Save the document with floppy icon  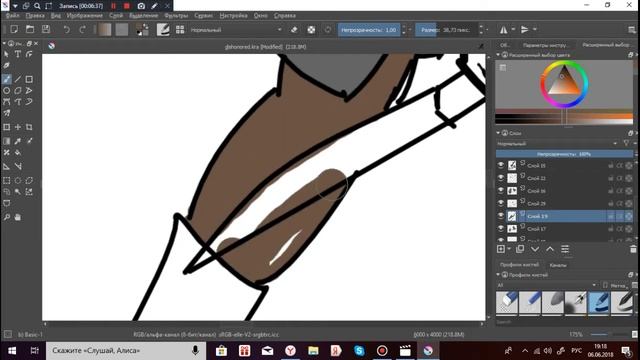(46, 29)
